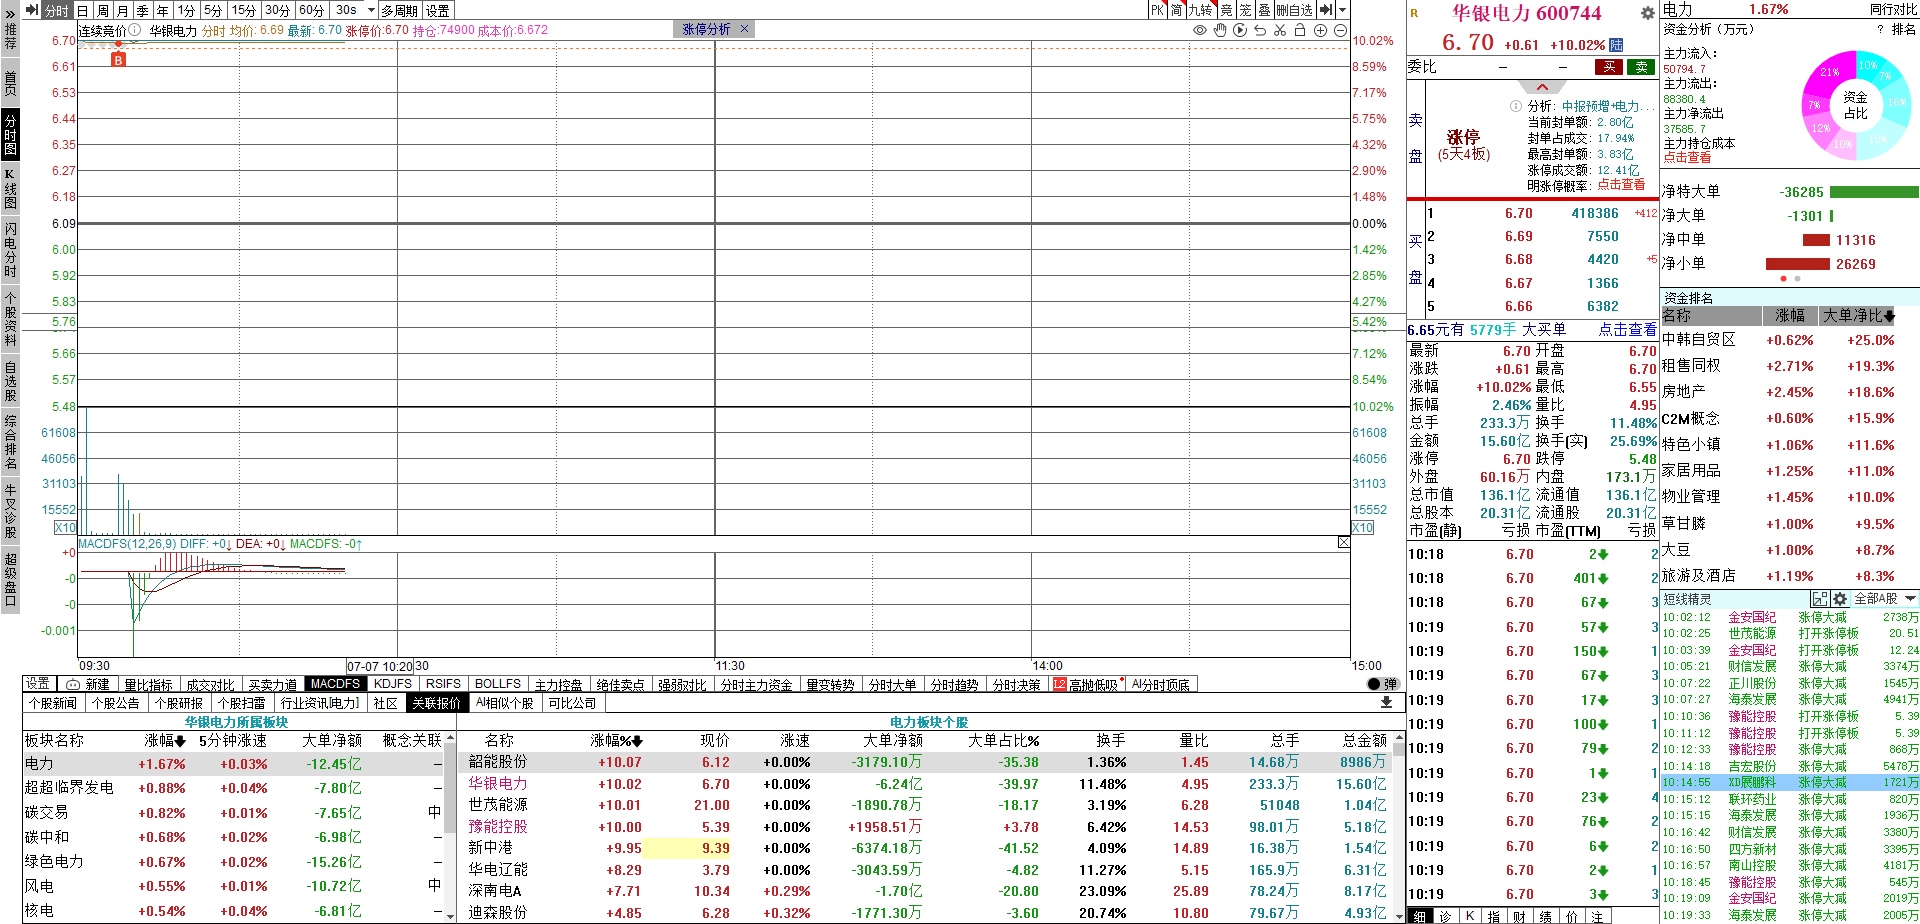Click the 资金占比 donut chart

tap(1856, 105)
